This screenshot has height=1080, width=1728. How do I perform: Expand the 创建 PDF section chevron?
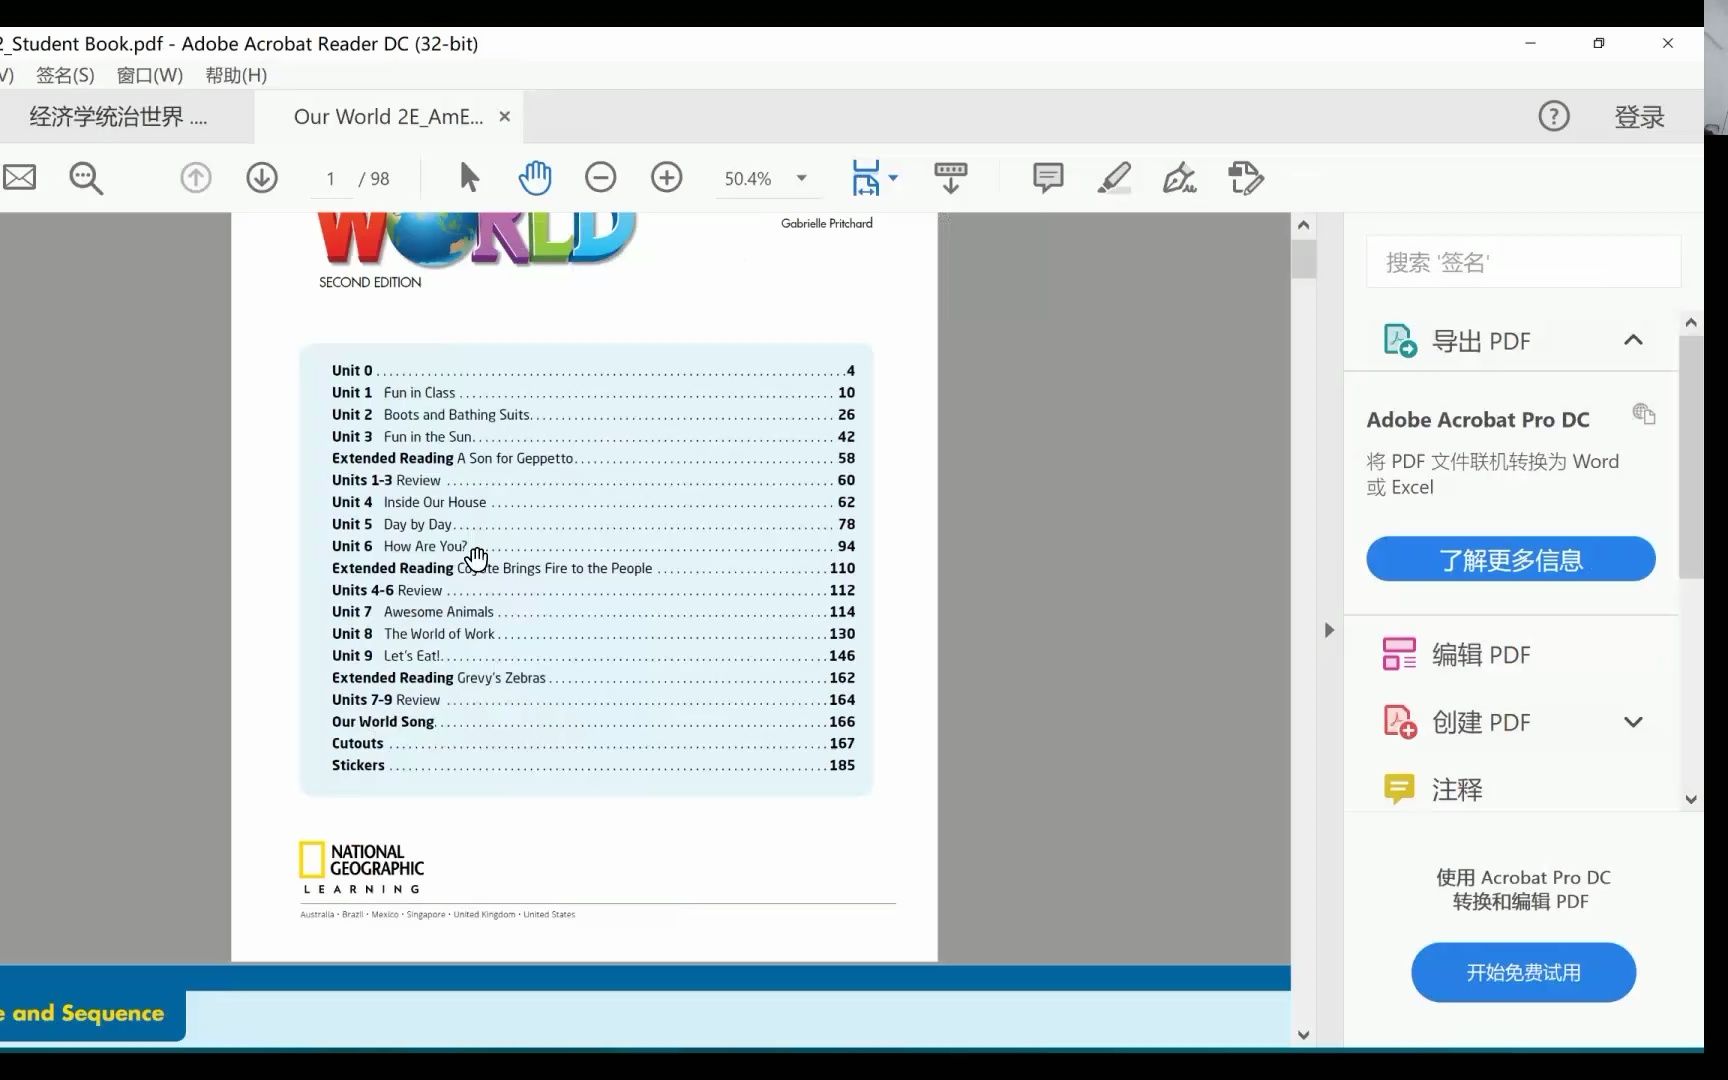[1633, 722]
